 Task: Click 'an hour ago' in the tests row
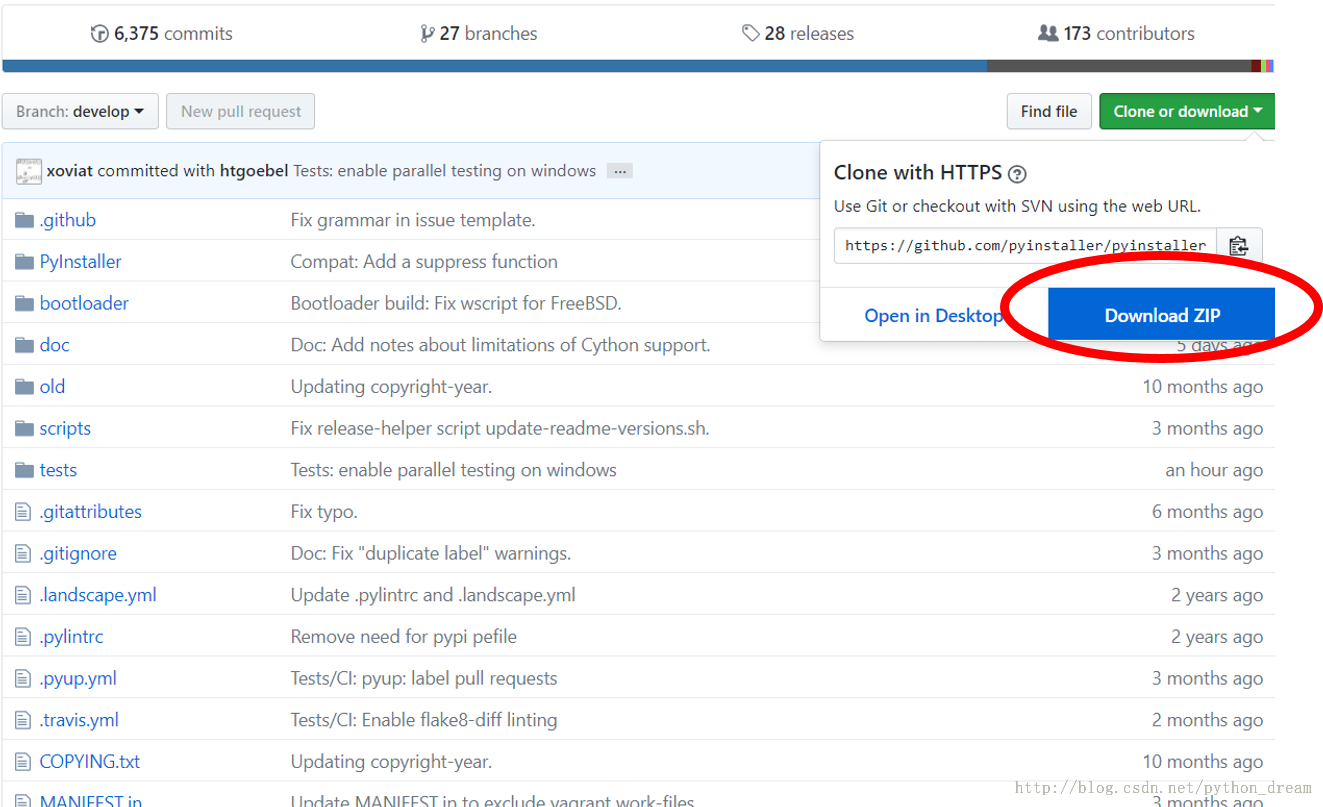pos(1214,470)
